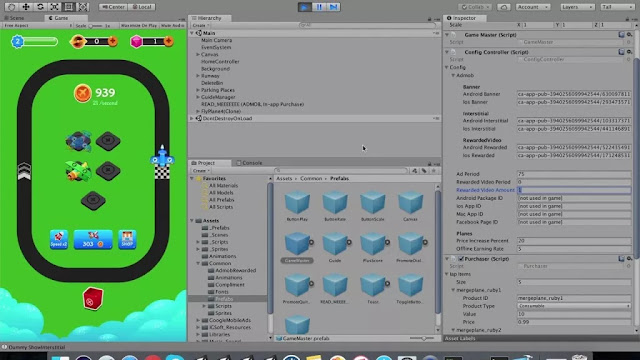Toggle the Center pivot button
Image resolution: width=640 pixels, height=360 pixels.
(x=113, y=7)
